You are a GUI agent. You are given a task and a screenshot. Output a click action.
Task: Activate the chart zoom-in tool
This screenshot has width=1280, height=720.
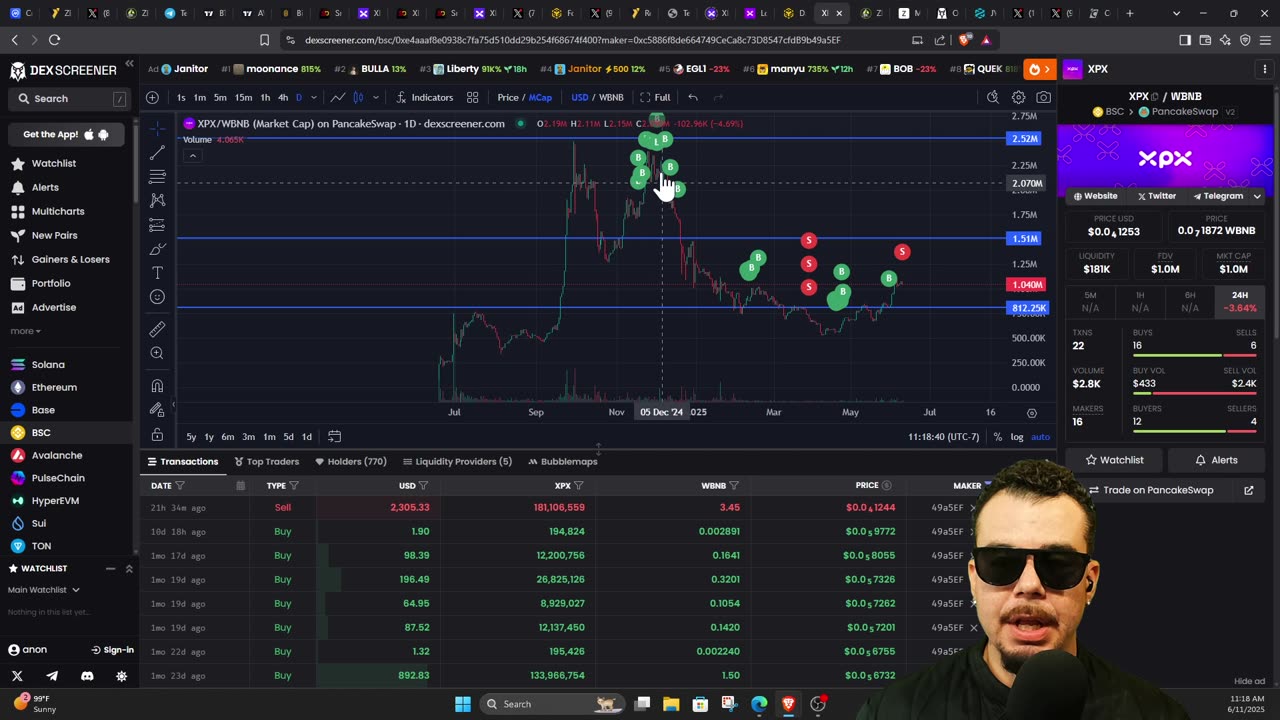pyautogui.click(x=157, y=353)
